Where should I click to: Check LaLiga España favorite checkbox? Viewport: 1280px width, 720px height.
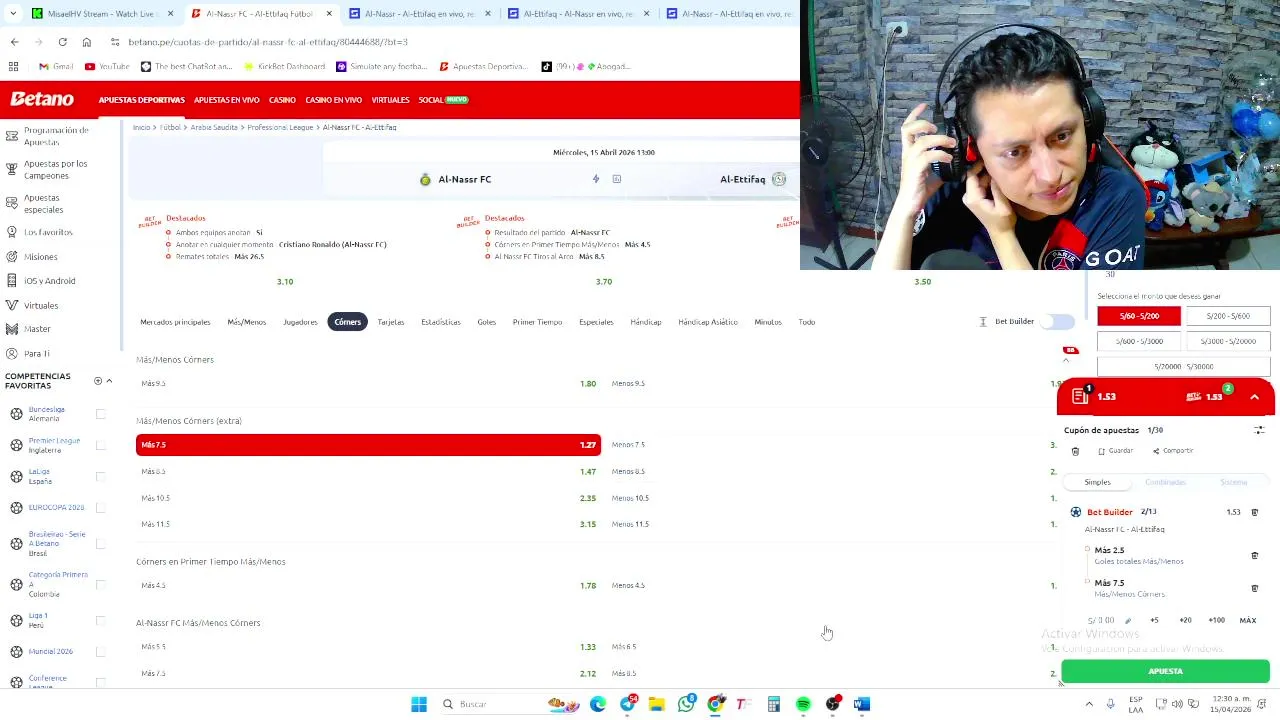tap(100, 476)
